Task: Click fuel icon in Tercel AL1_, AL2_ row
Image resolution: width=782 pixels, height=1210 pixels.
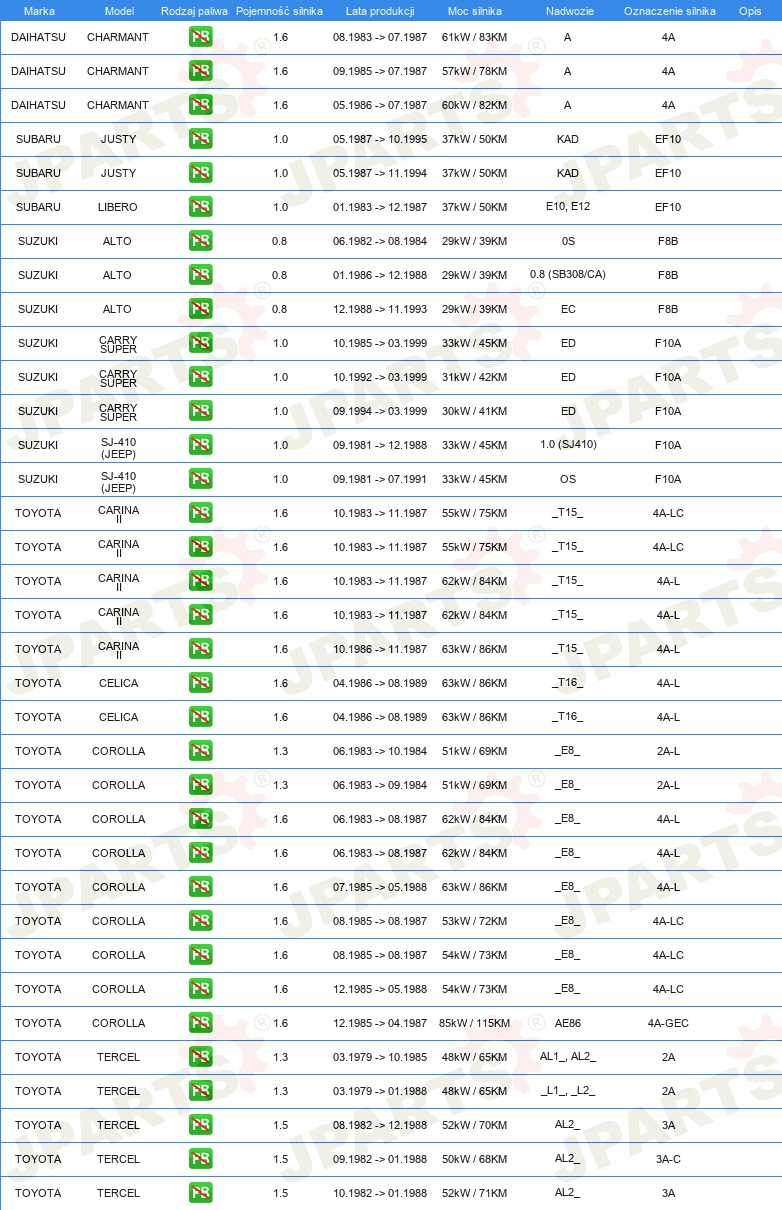Action: pos(200,1057)
